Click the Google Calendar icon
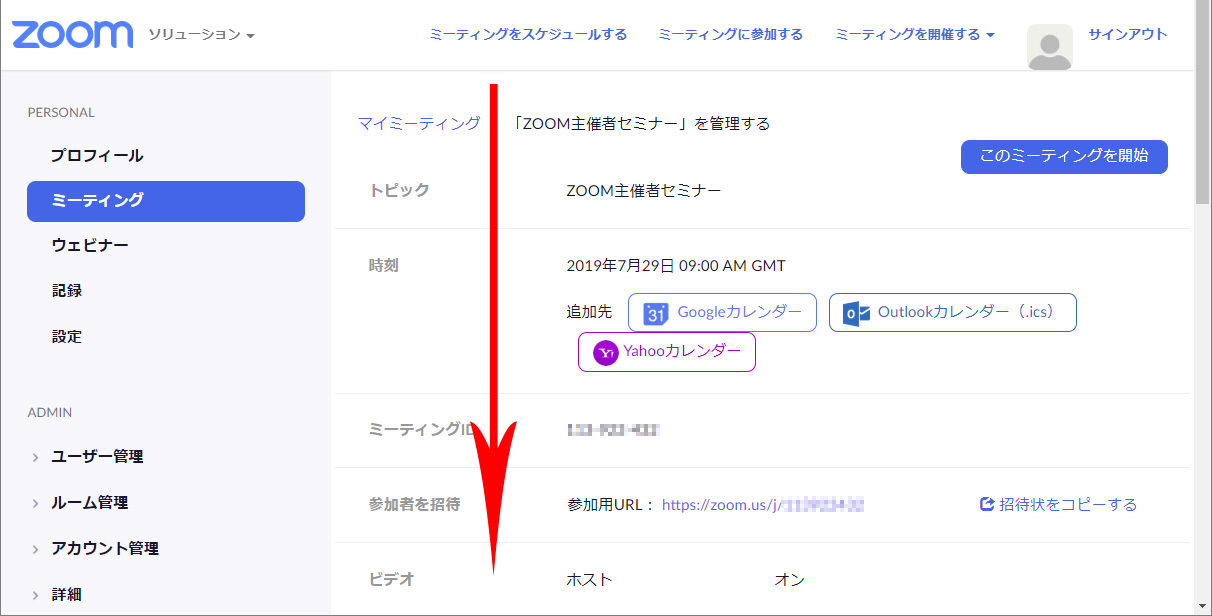1212x616 pixels. (x=656, y=313)
